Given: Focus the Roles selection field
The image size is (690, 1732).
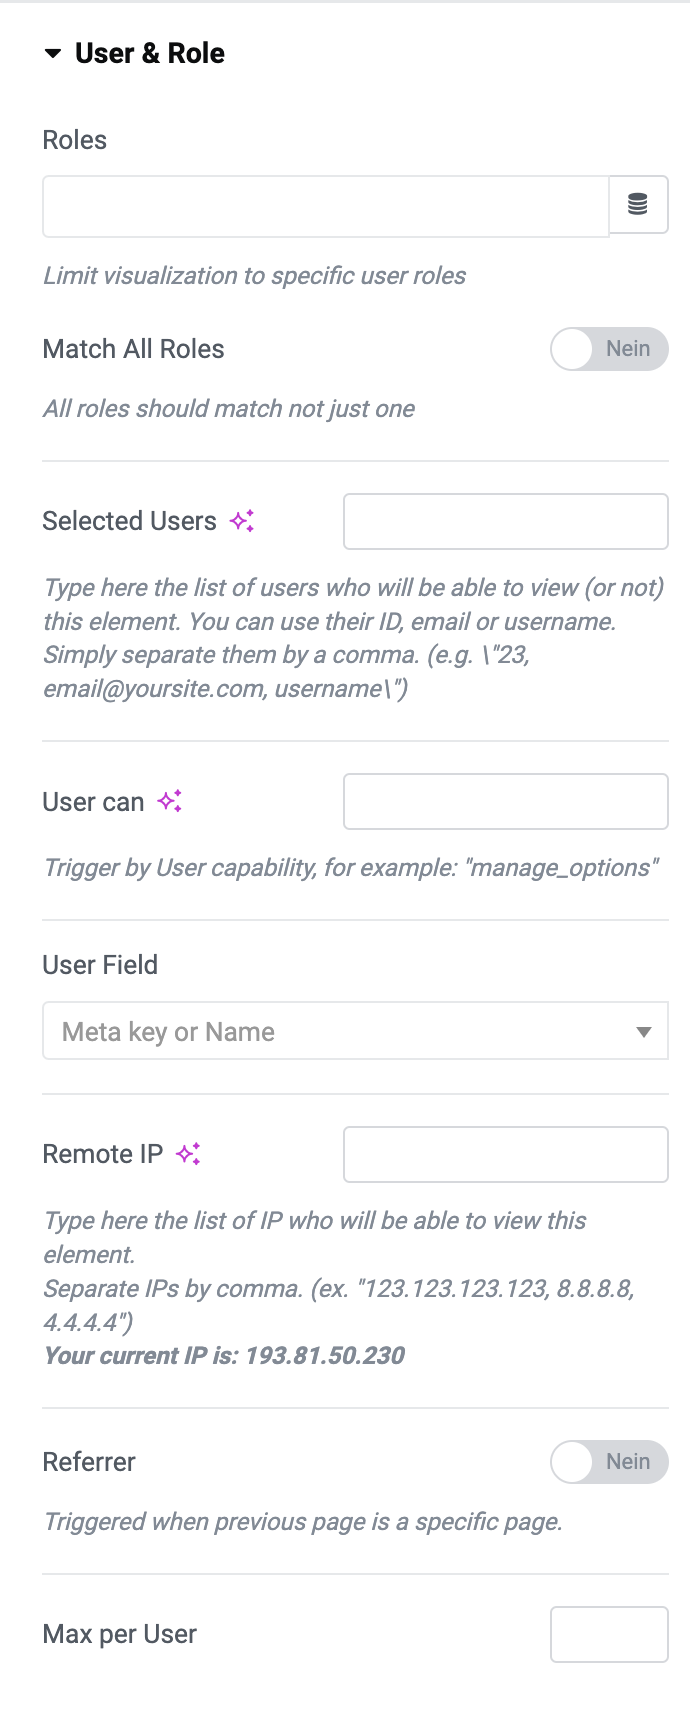Looking at the screenshot, I should [326, 207].
